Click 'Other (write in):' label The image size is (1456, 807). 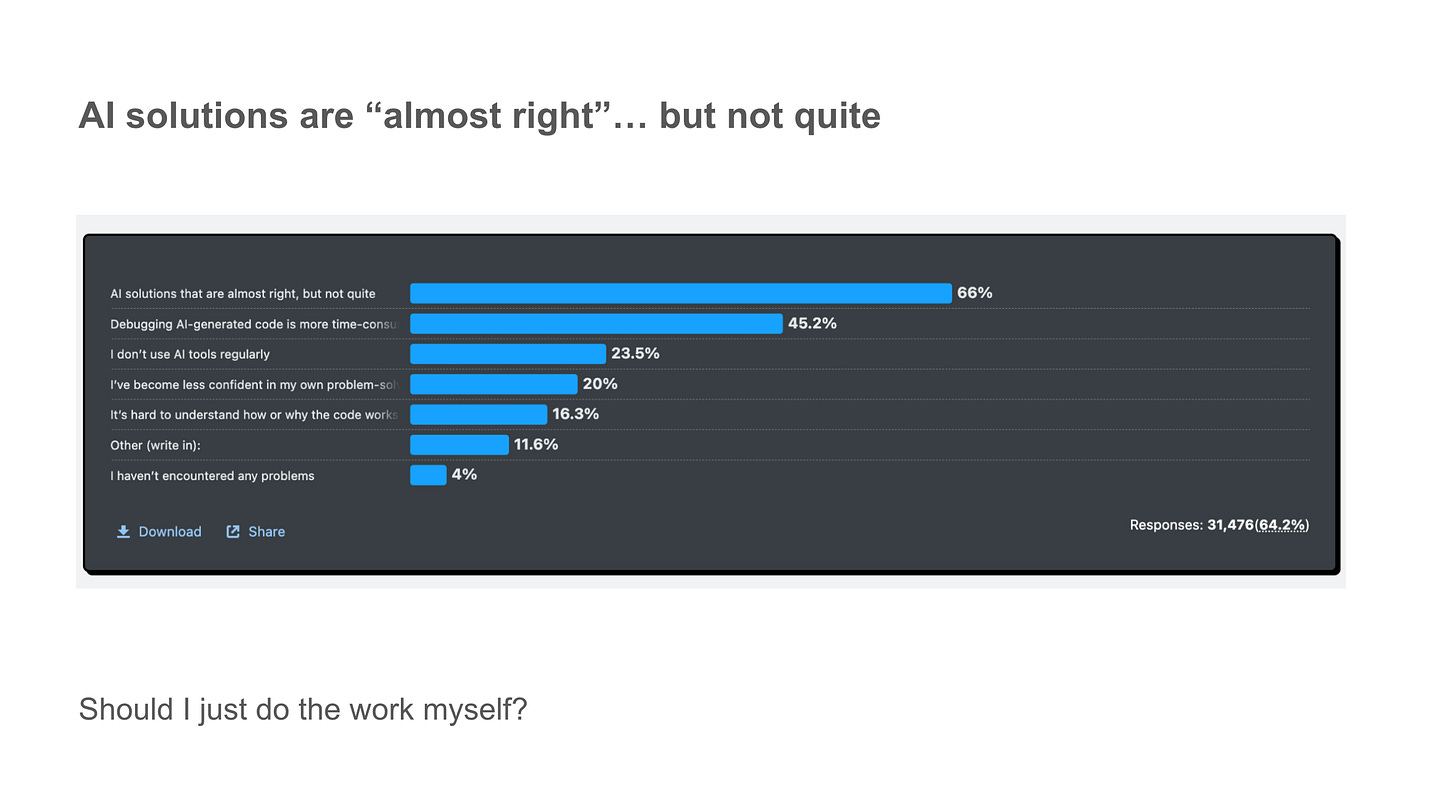[155, 445]
